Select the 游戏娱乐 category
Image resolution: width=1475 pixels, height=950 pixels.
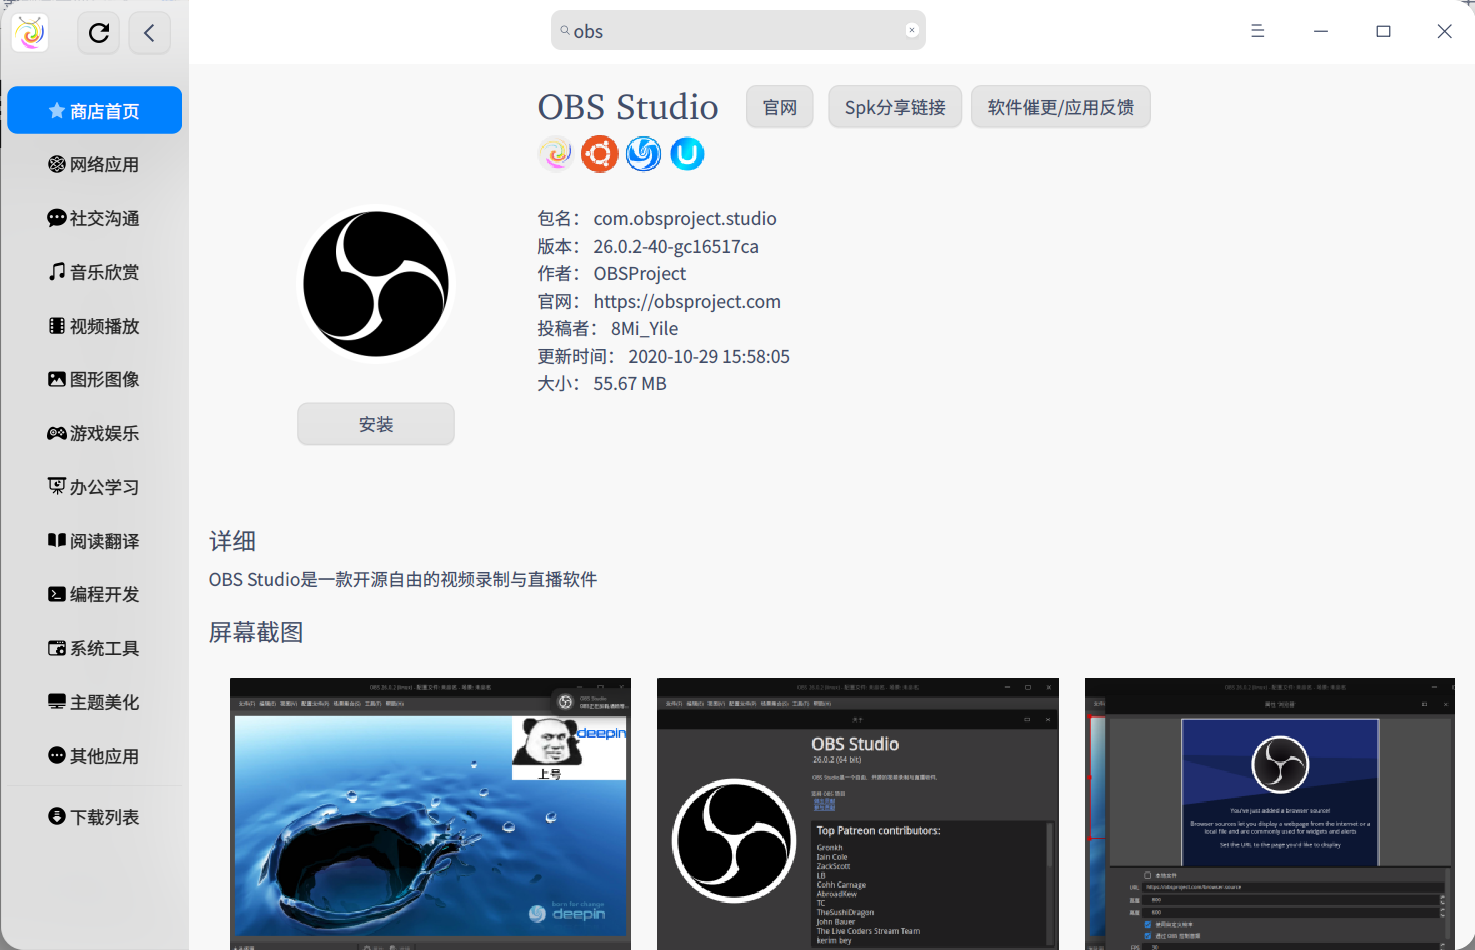click(x=94, y=433)
